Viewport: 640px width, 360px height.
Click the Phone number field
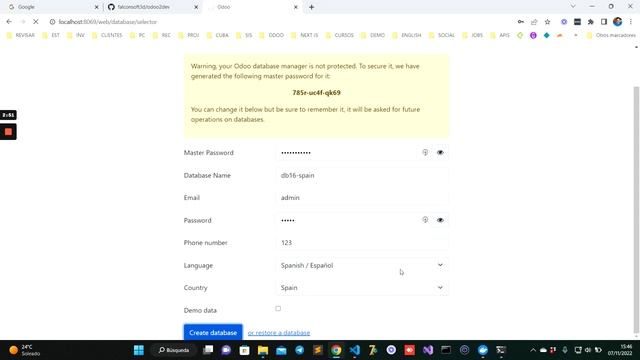[x=362, y=242]
